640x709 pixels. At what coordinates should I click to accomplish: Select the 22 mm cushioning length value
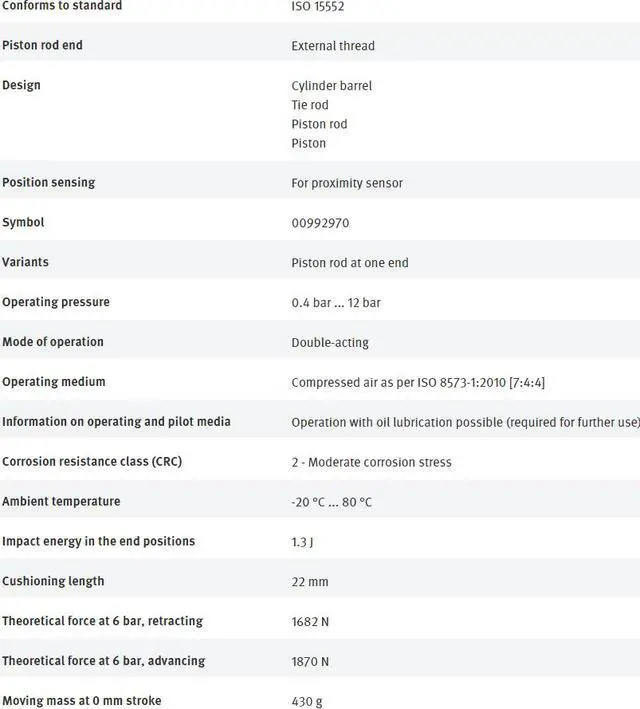click(310, 582)
